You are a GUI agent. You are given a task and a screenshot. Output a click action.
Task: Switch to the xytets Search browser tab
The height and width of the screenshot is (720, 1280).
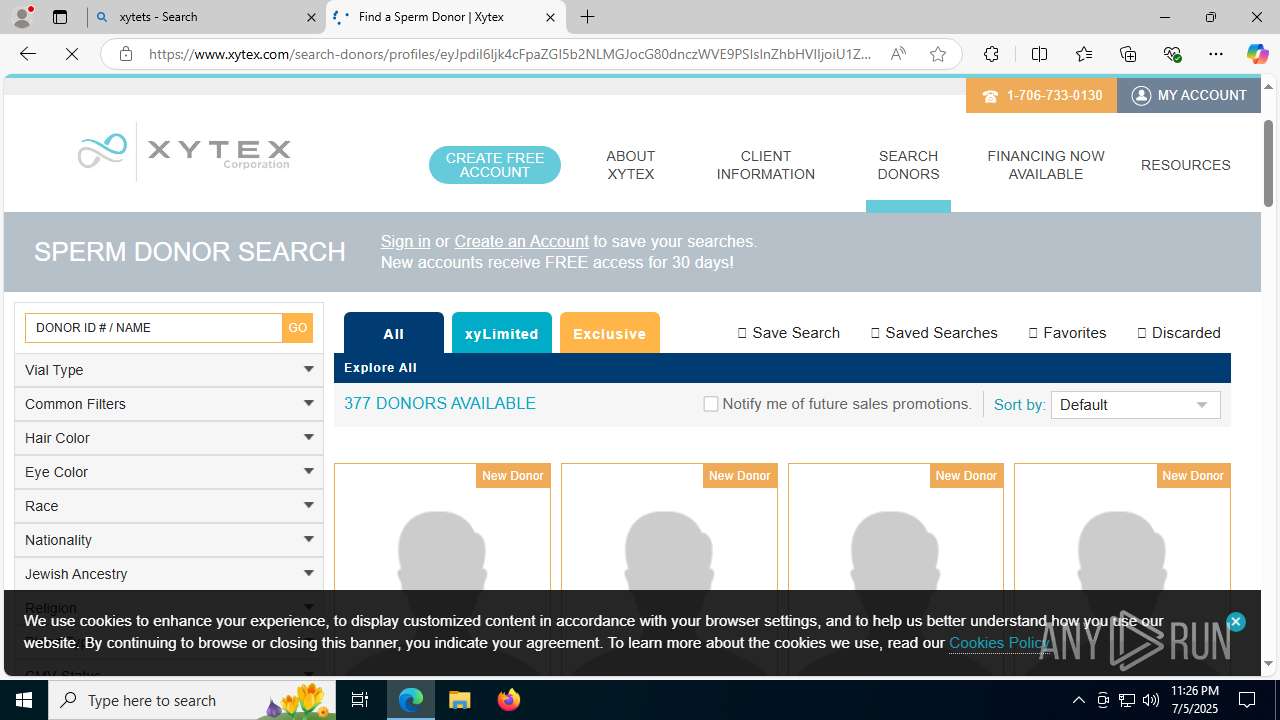(205, 17)
